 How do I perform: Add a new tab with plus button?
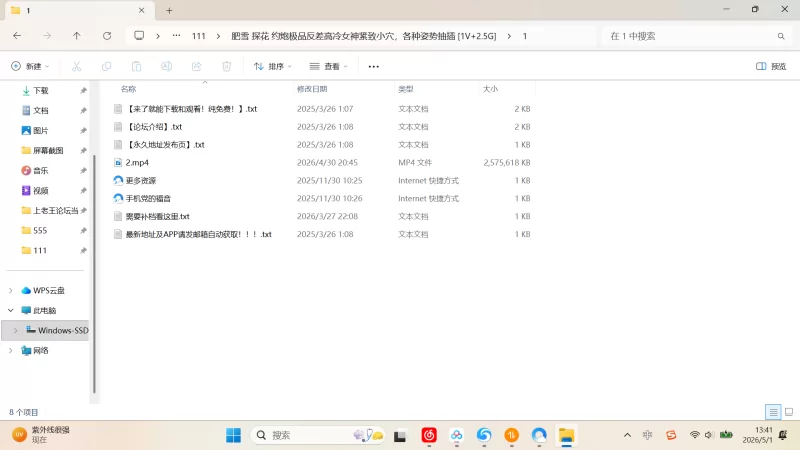pos(169,10)
